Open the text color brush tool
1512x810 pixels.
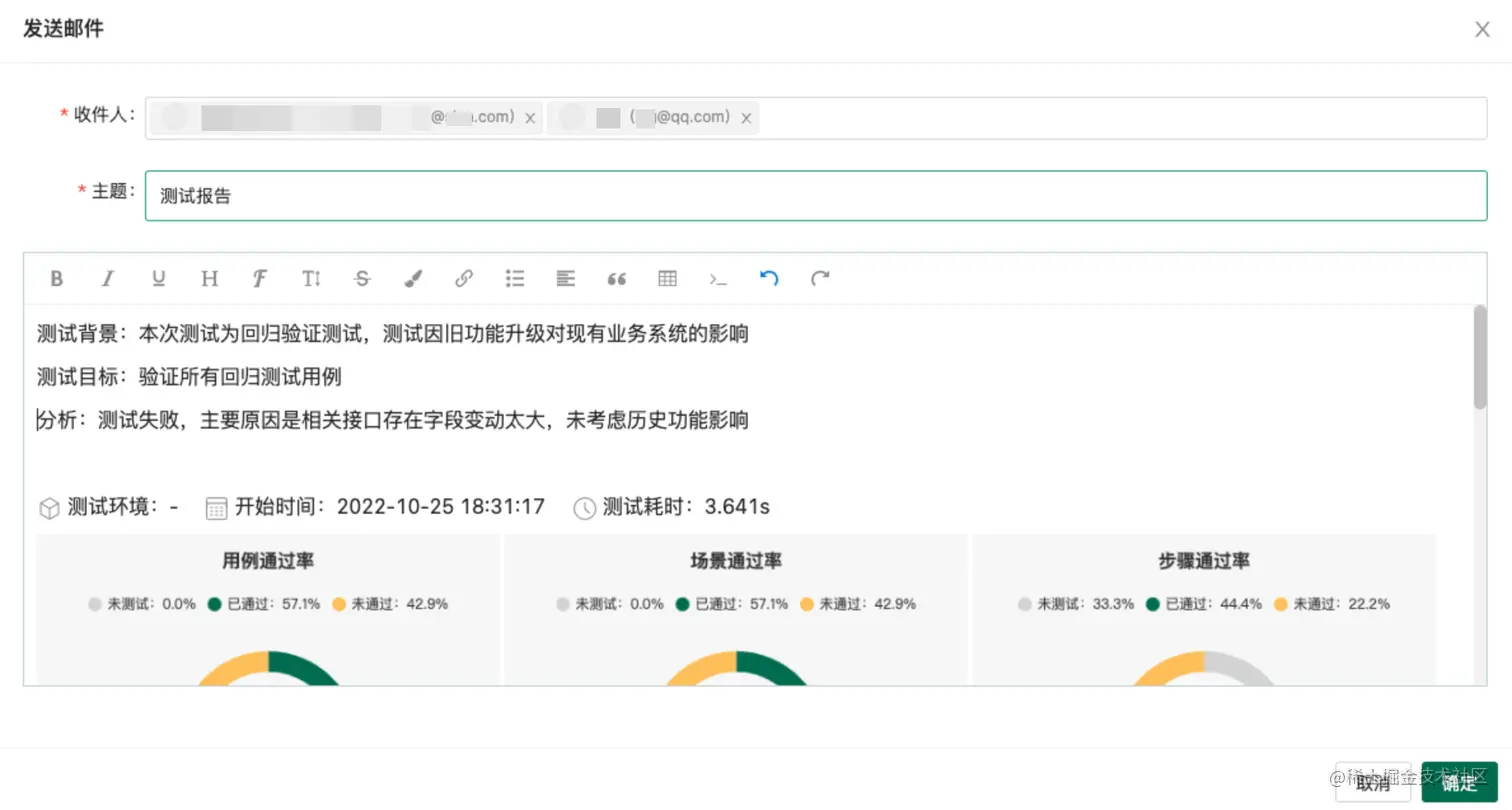click(413, 279)
